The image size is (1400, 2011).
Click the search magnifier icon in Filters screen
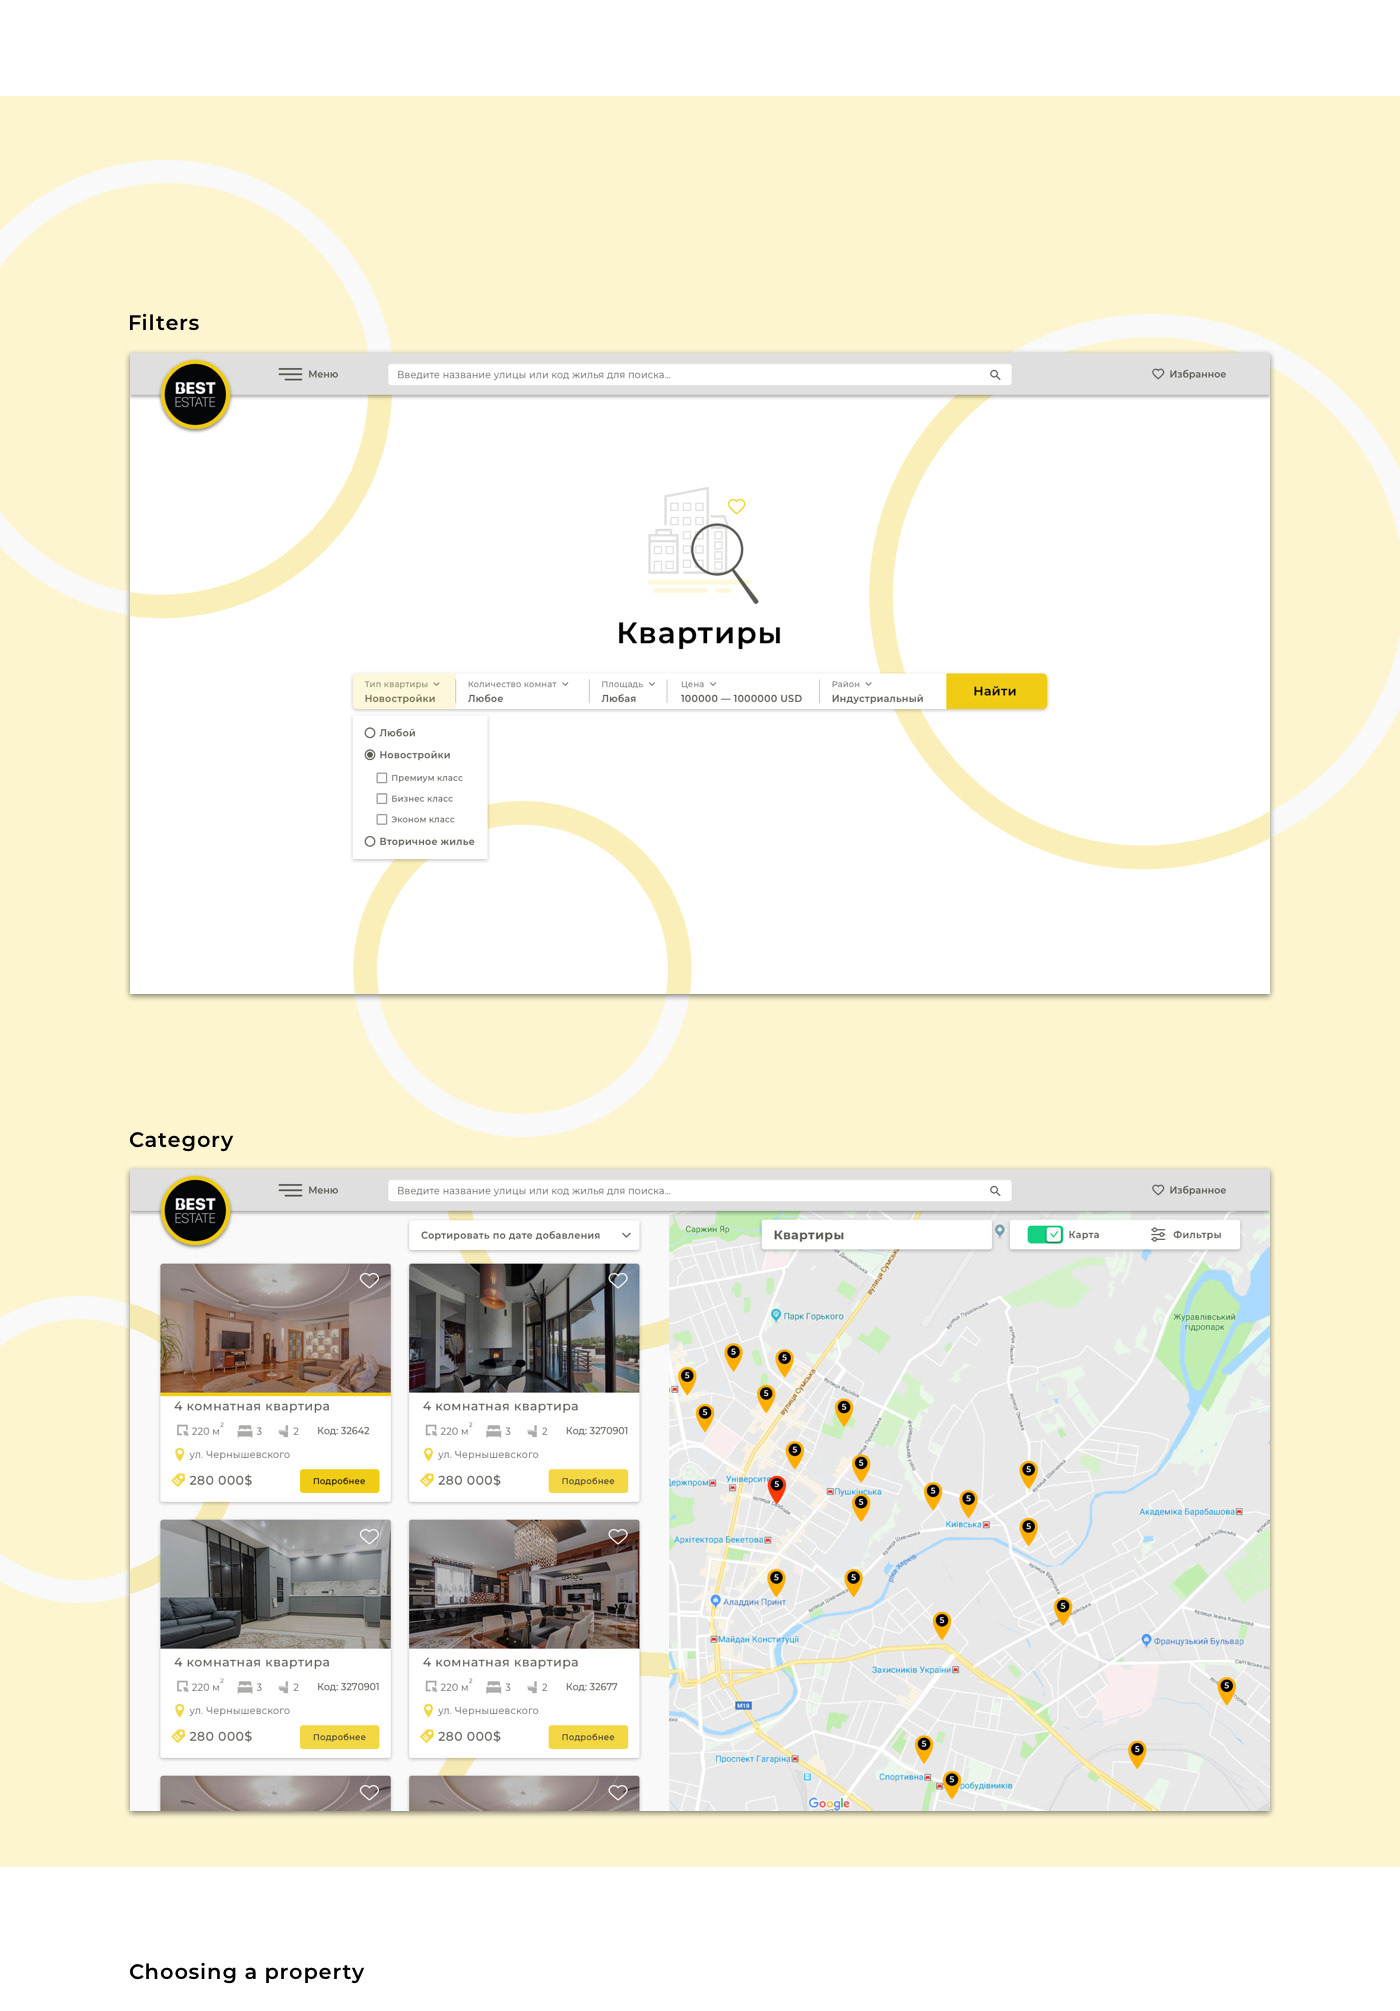[x=995, y=375]
